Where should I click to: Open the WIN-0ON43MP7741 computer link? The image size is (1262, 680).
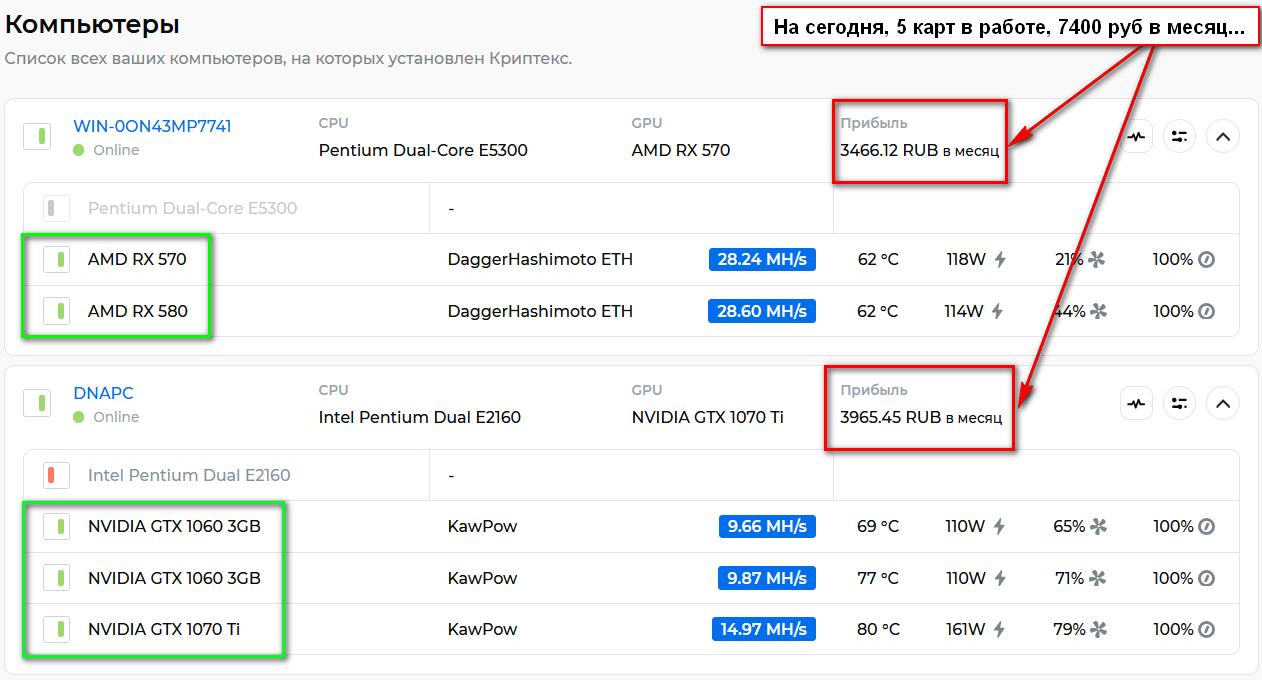[x=152, y=126]
